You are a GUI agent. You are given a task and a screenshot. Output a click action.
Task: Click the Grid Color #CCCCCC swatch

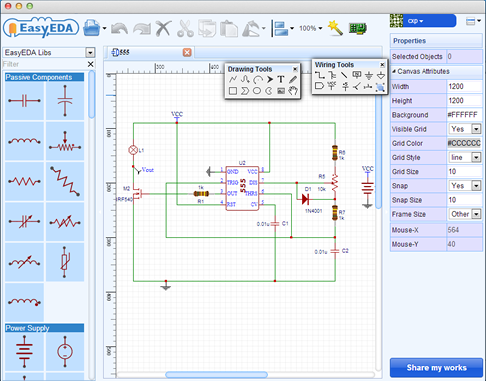click(464, 143)
